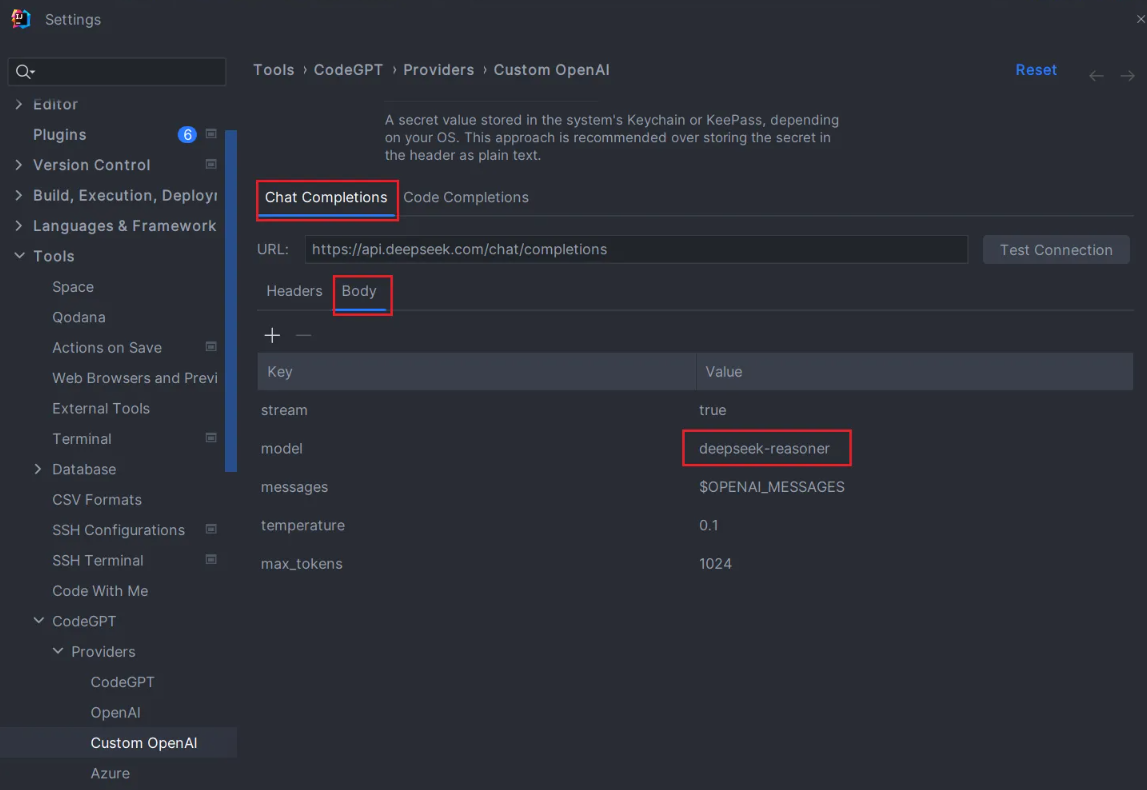Image resolution: width=1147 pixels, height=790 pixels.
Task: Open Code With Me settings
Action: pos(100,591)
